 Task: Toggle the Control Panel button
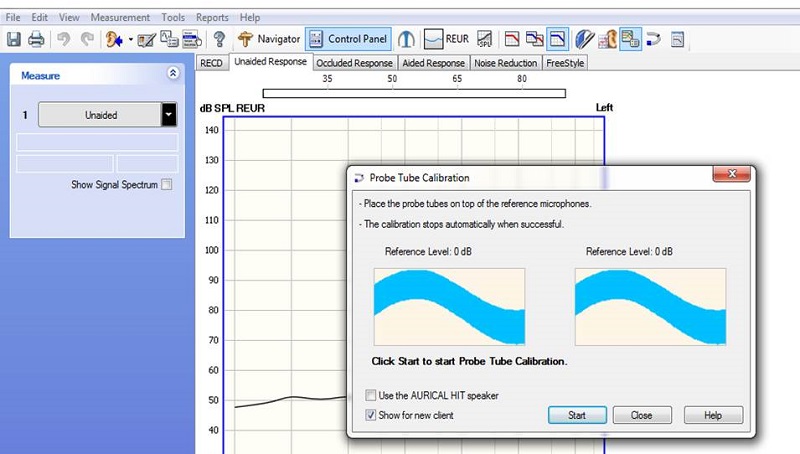click(x=348, y=39)
